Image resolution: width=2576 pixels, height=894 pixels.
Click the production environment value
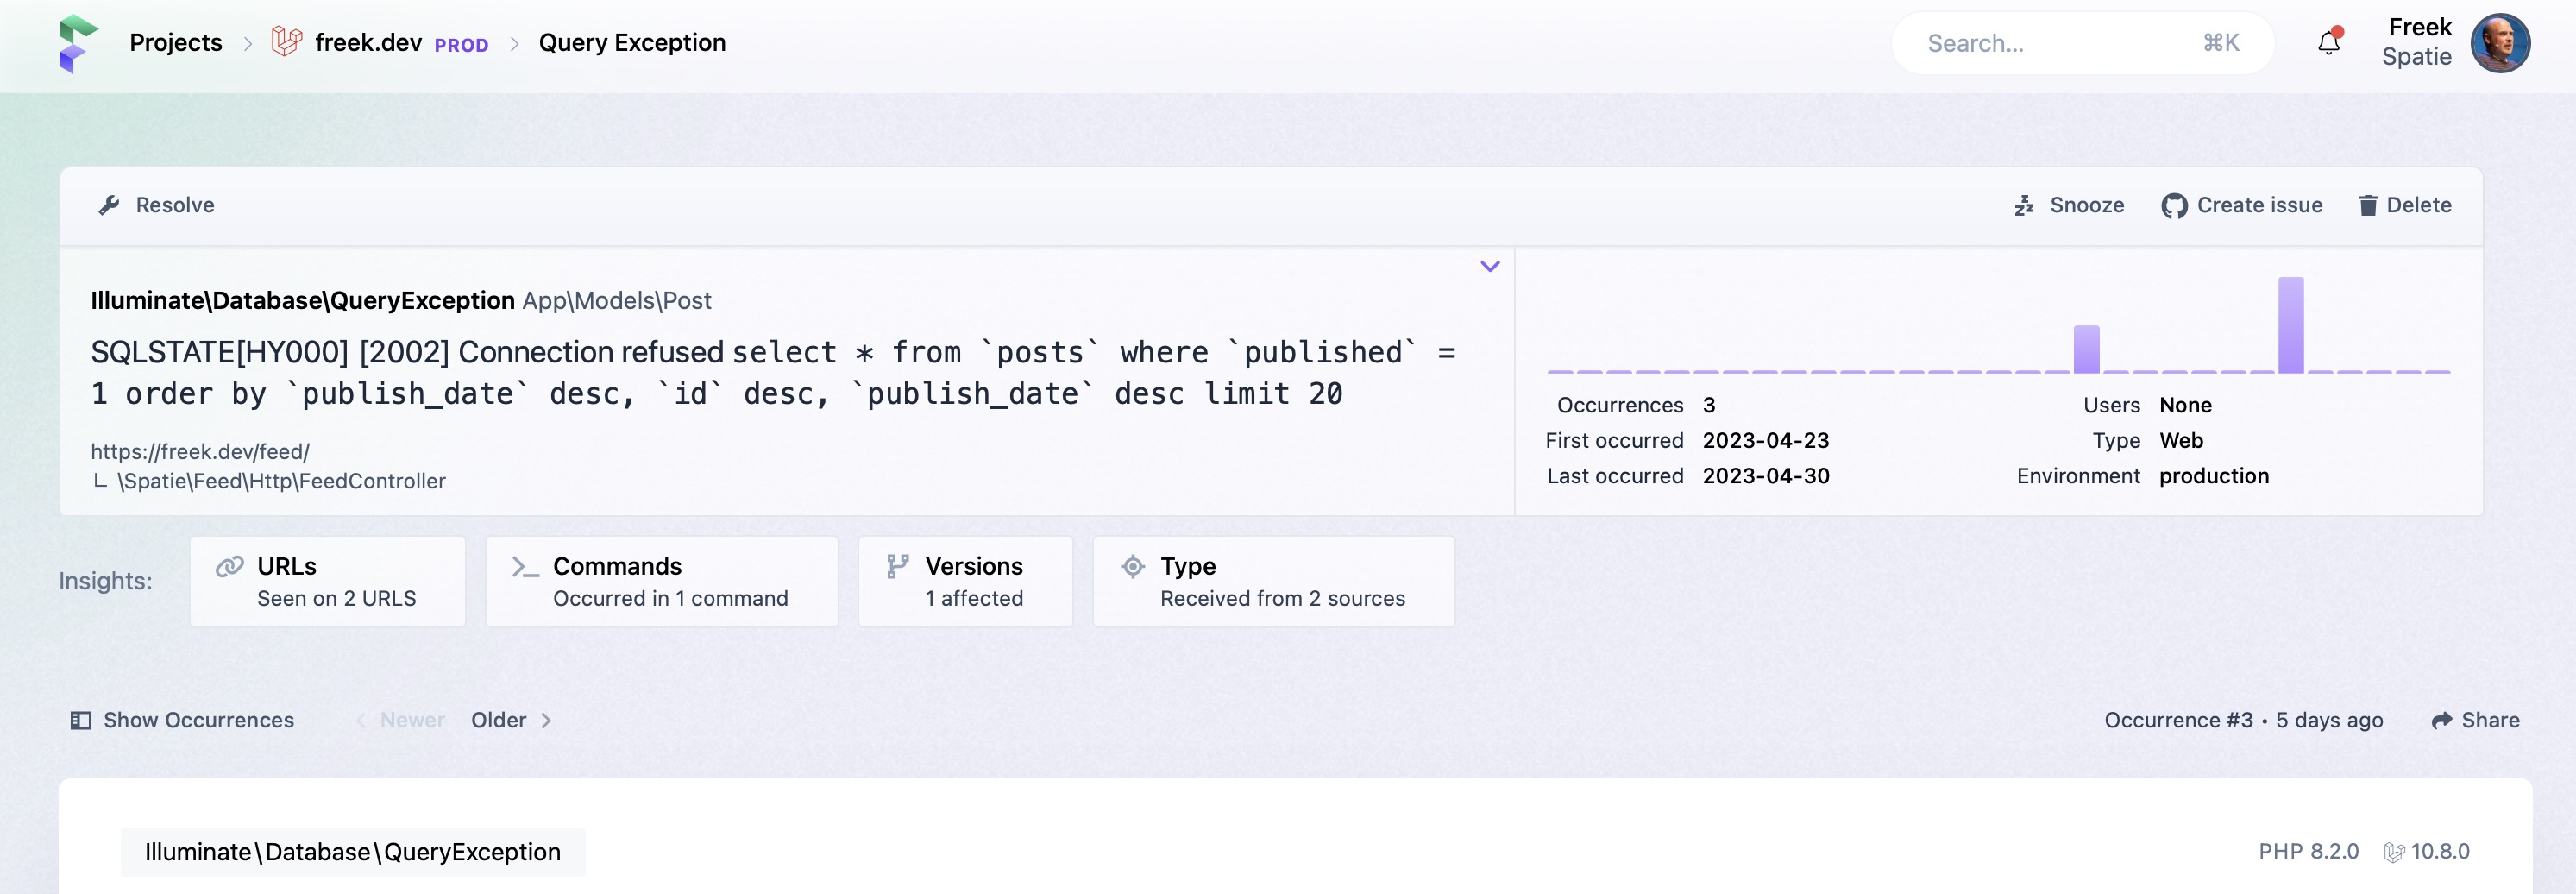pyautogui.click(x=2213, y=476)
